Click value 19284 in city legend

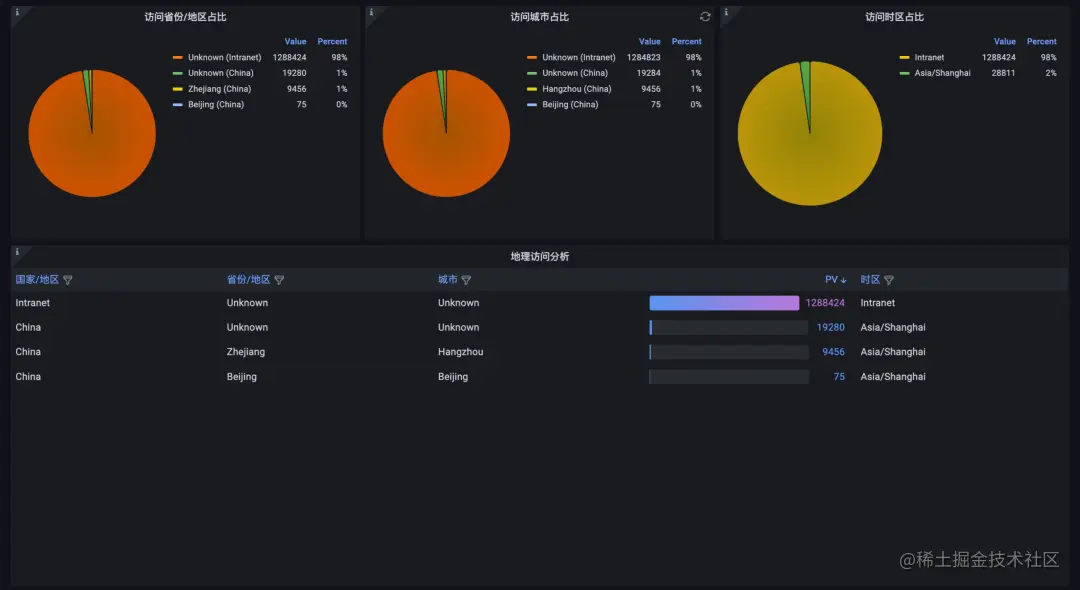pyautogui.click(x=648, y=73)
